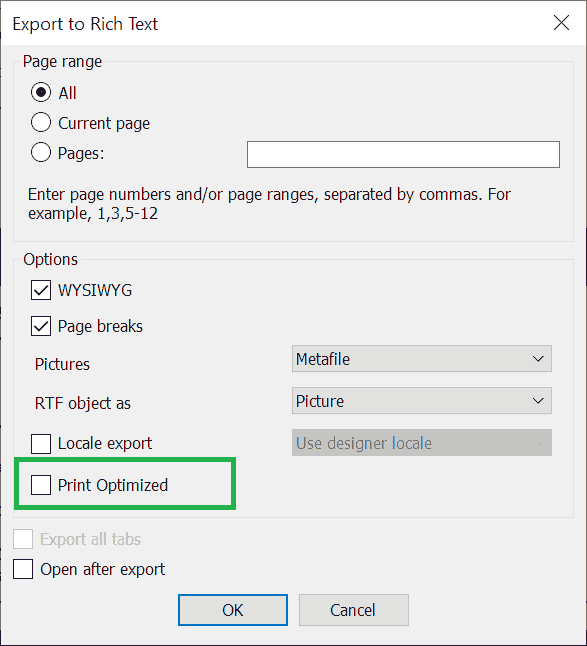Image resolution: width=587 pixels, height=646 pixels.
Task: Disable the Page breaks checkbox
Action: pyautogui.click(x=41, y=326)
